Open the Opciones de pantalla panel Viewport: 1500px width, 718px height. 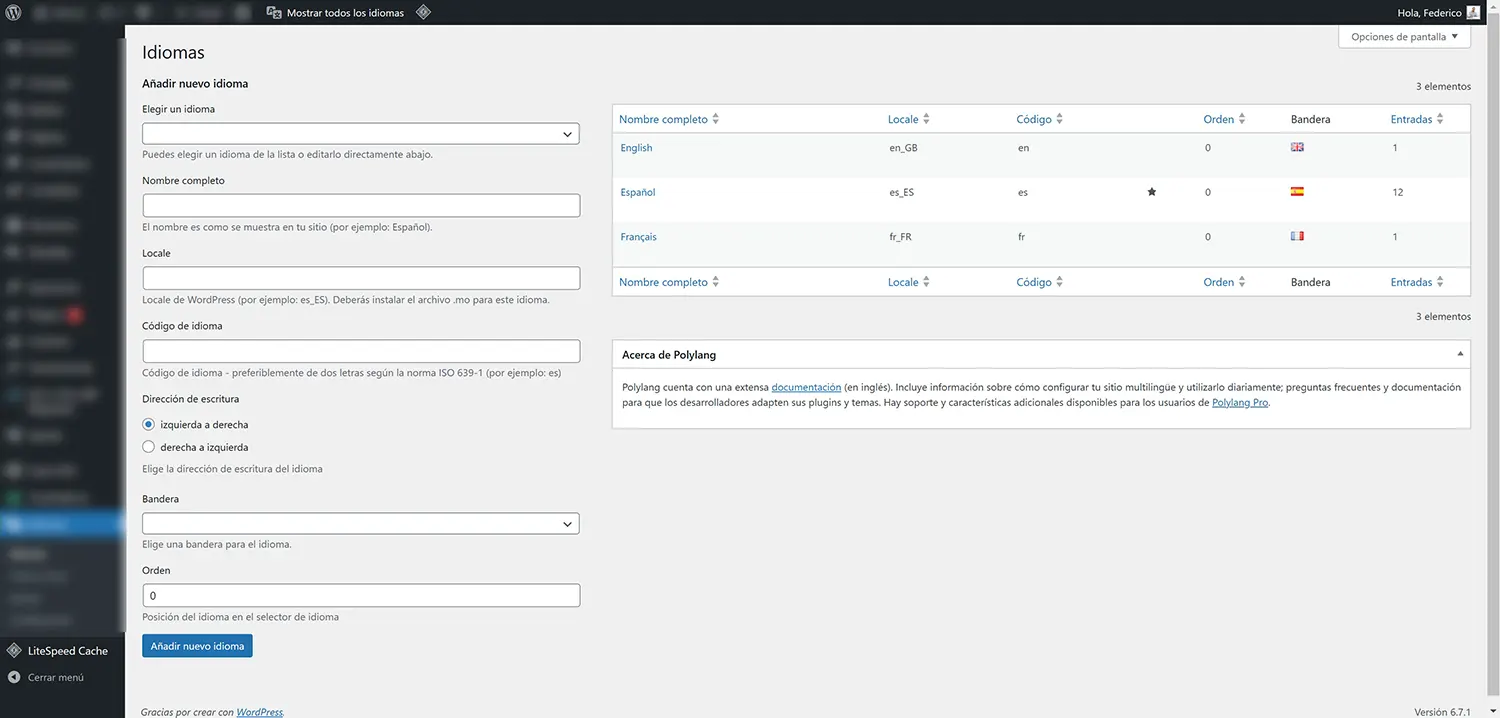[1403, 36]
